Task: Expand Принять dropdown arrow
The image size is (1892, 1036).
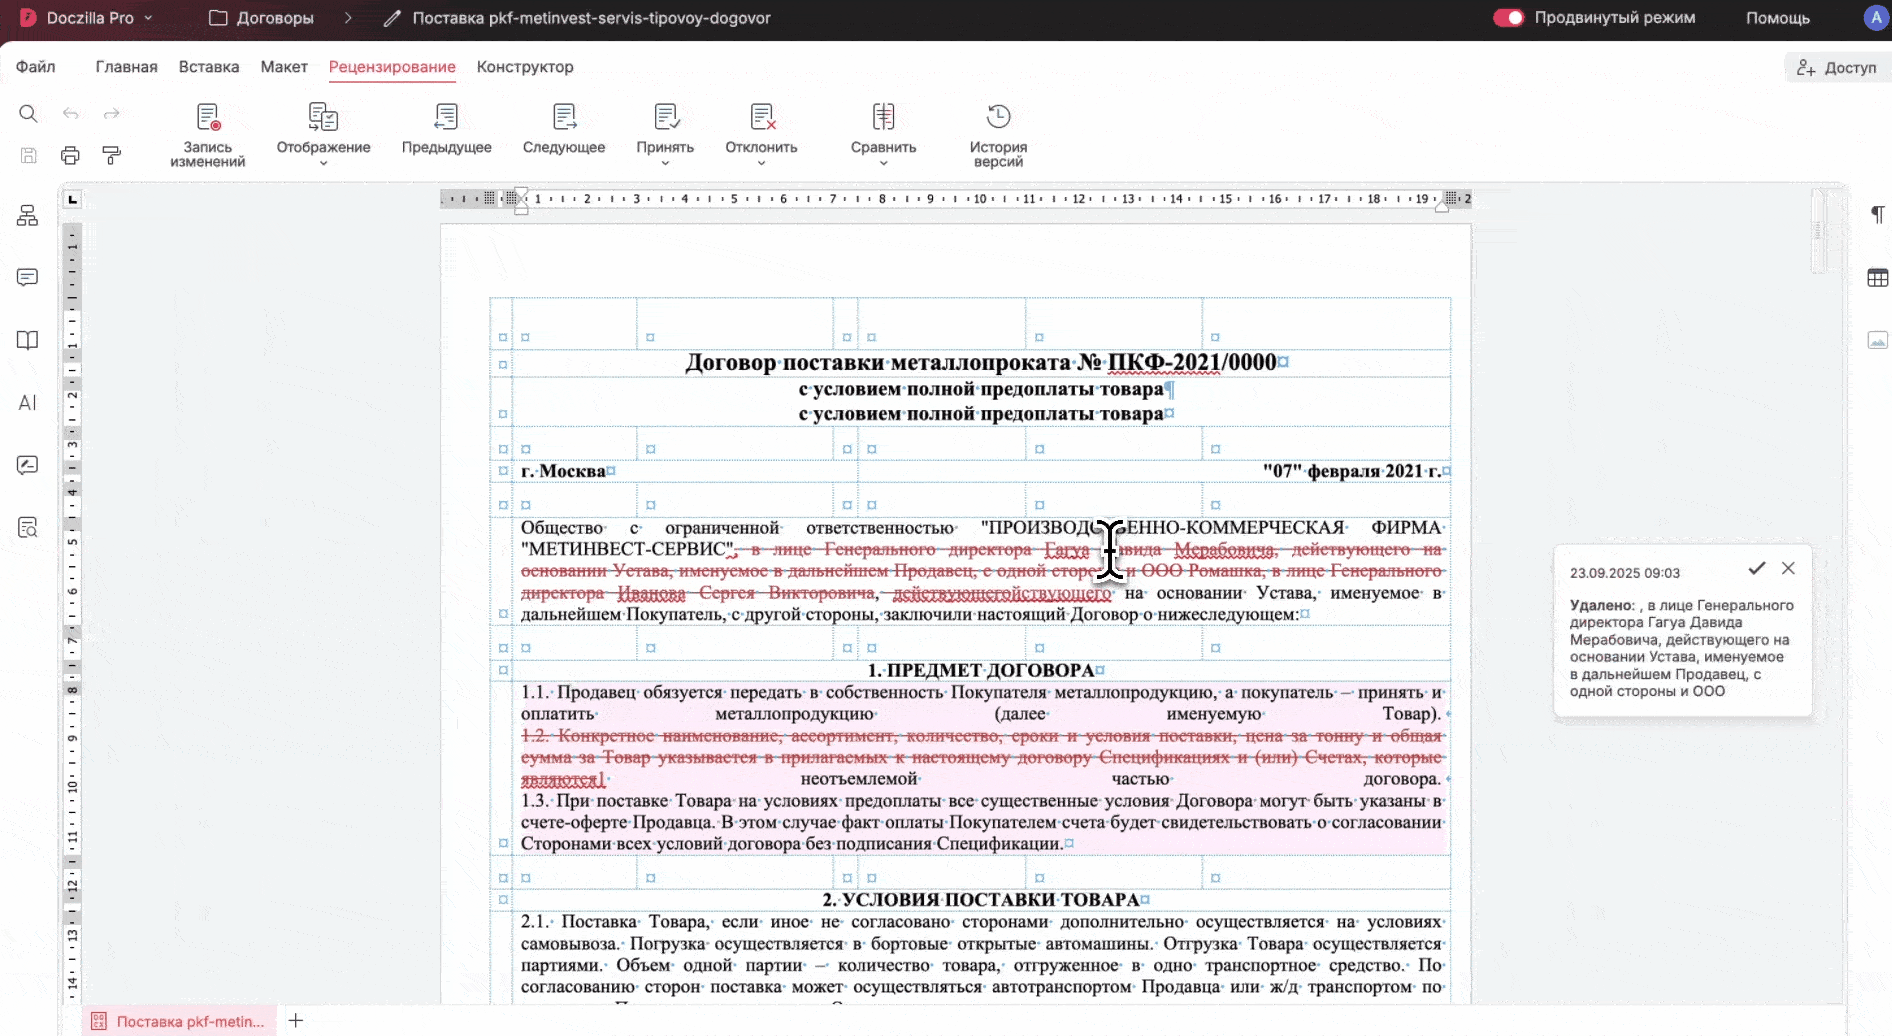Action: [665, 163]
